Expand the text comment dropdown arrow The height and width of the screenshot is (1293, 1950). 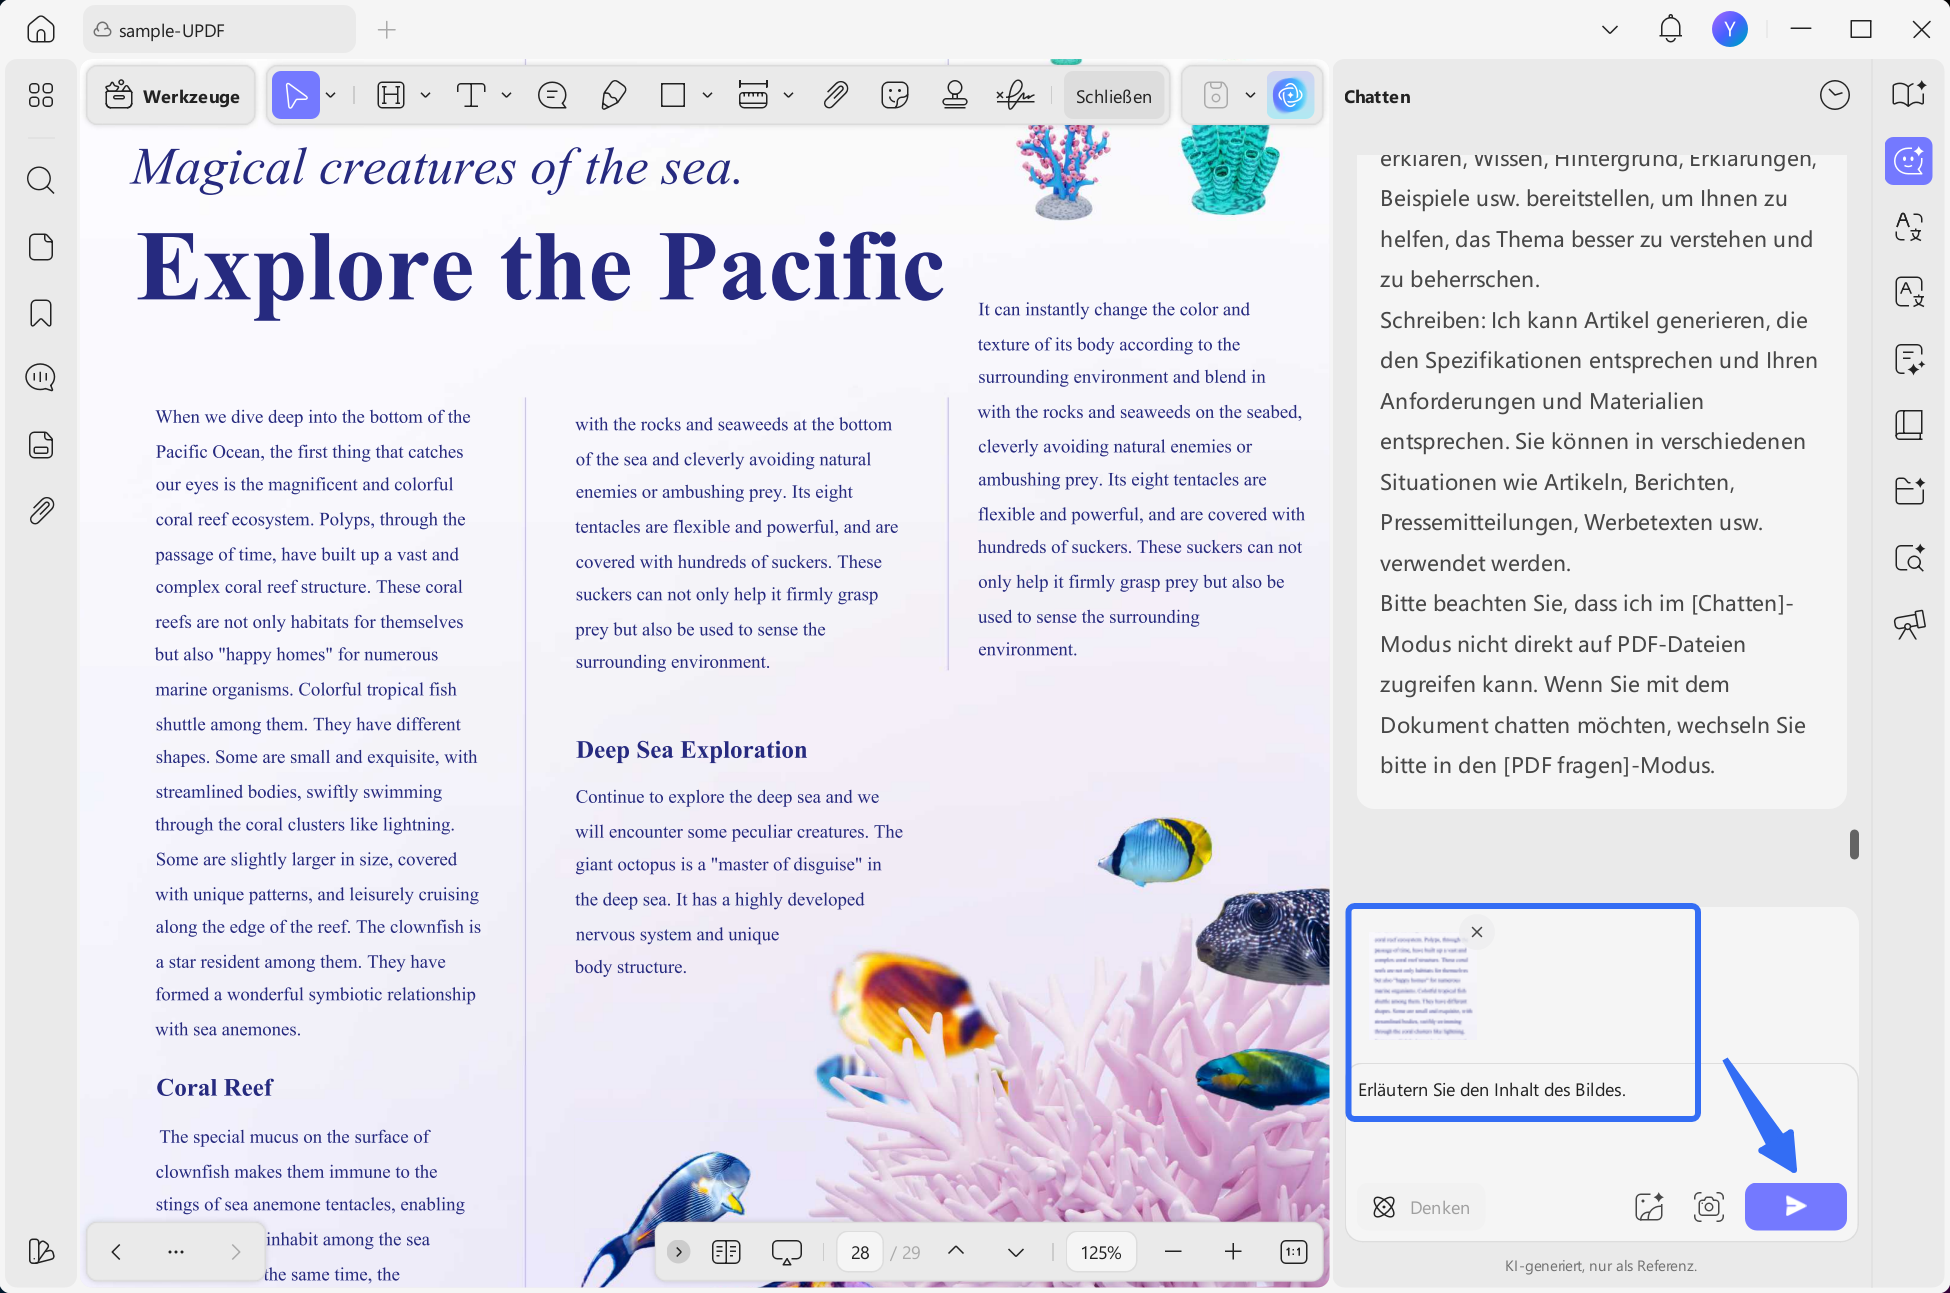coord(506,96)
